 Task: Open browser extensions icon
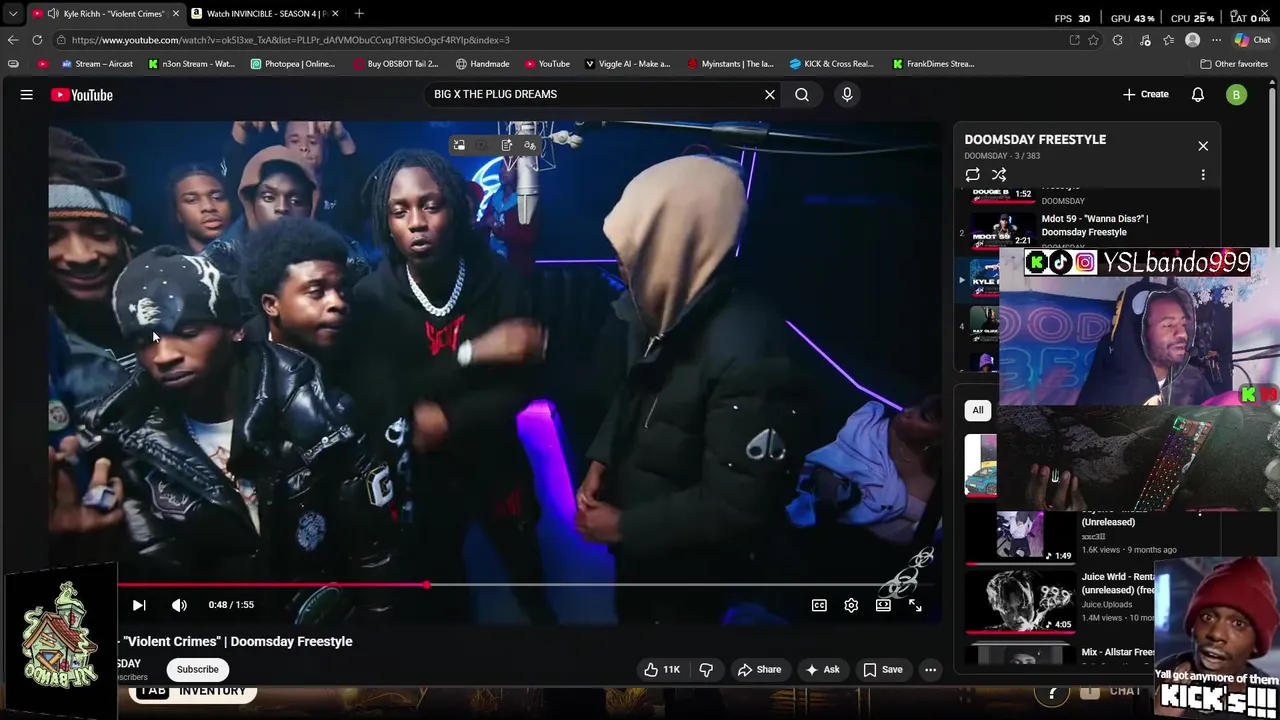[x=1118, y=40]
